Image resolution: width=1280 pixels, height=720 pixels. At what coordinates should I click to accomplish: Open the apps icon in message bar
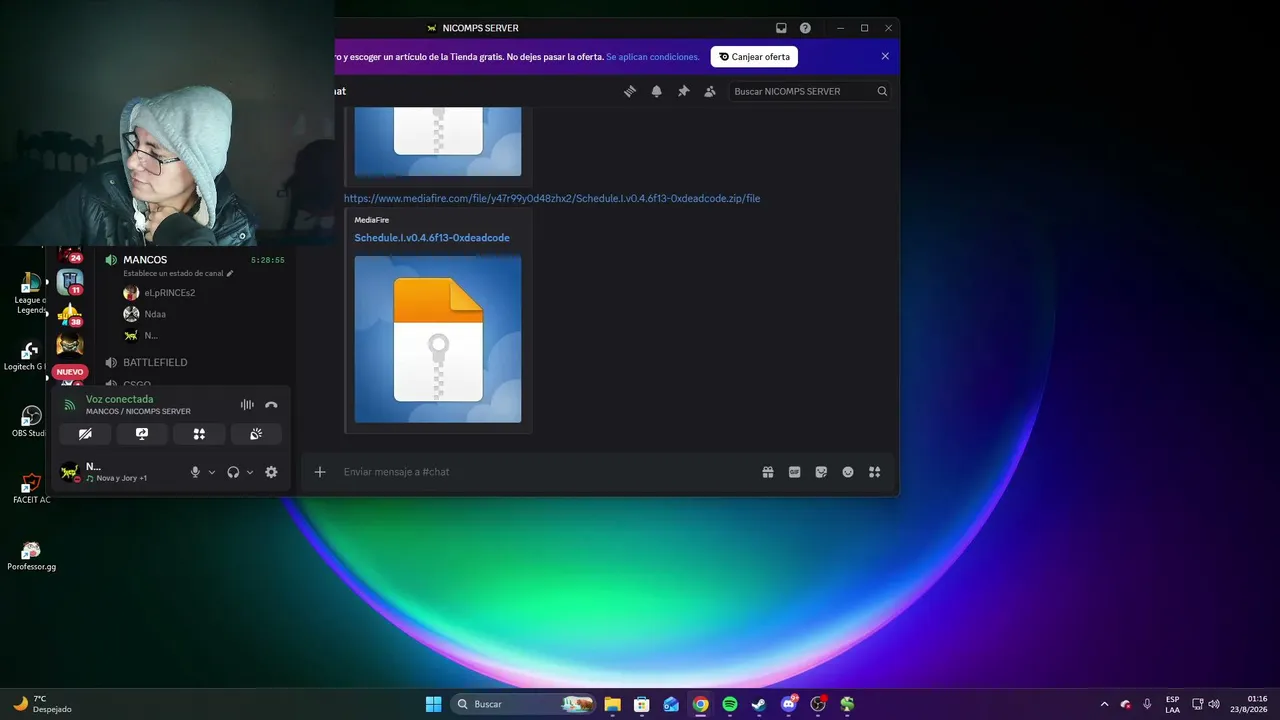pos(874,472)
